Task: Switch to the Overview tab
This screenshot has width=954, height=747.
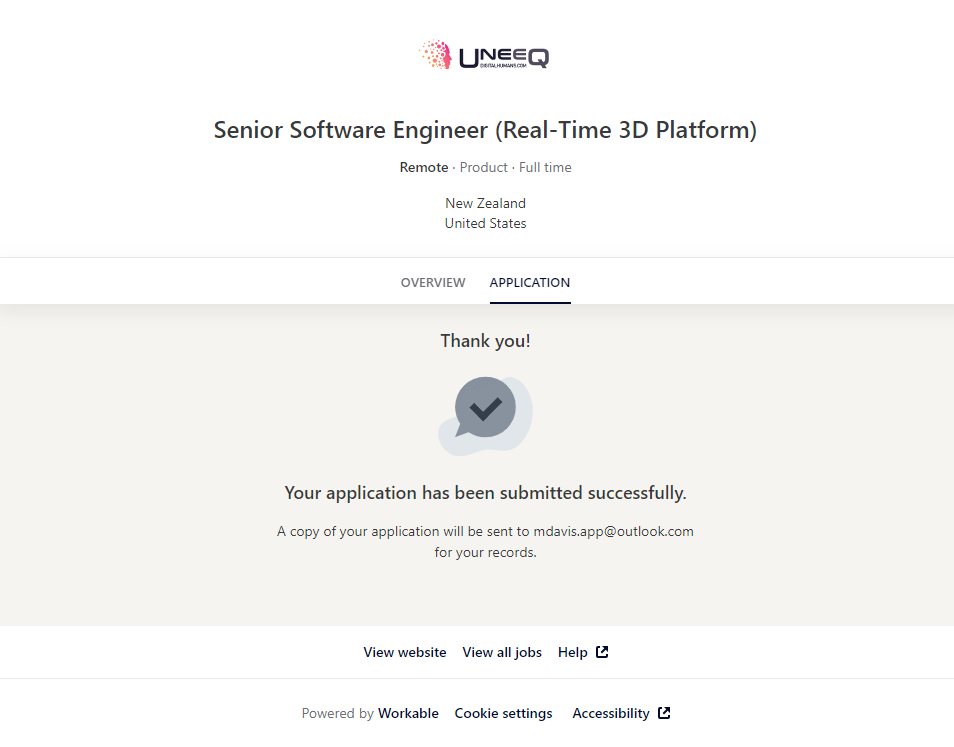Action: click(x=433, y=283)
